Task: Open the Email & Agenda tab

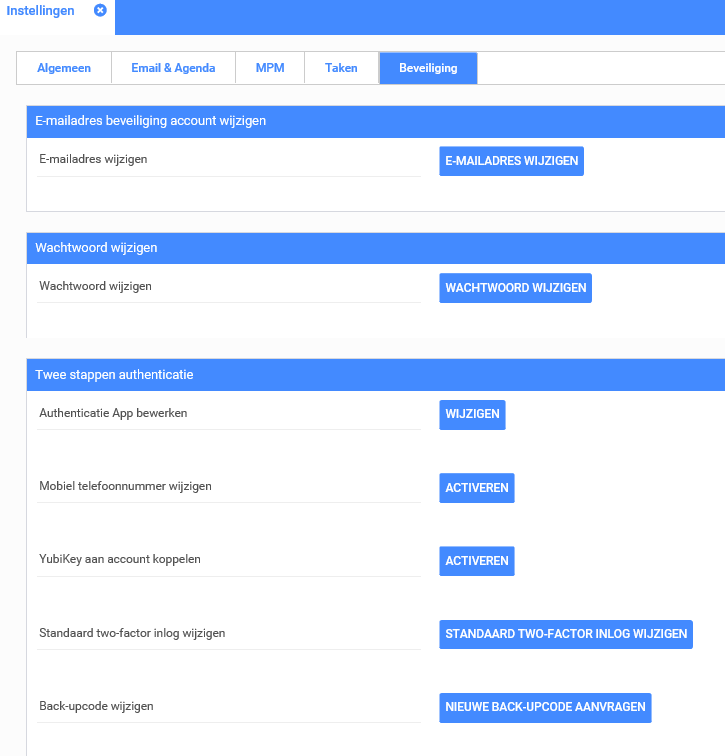Action: click(x=173, y=68)
